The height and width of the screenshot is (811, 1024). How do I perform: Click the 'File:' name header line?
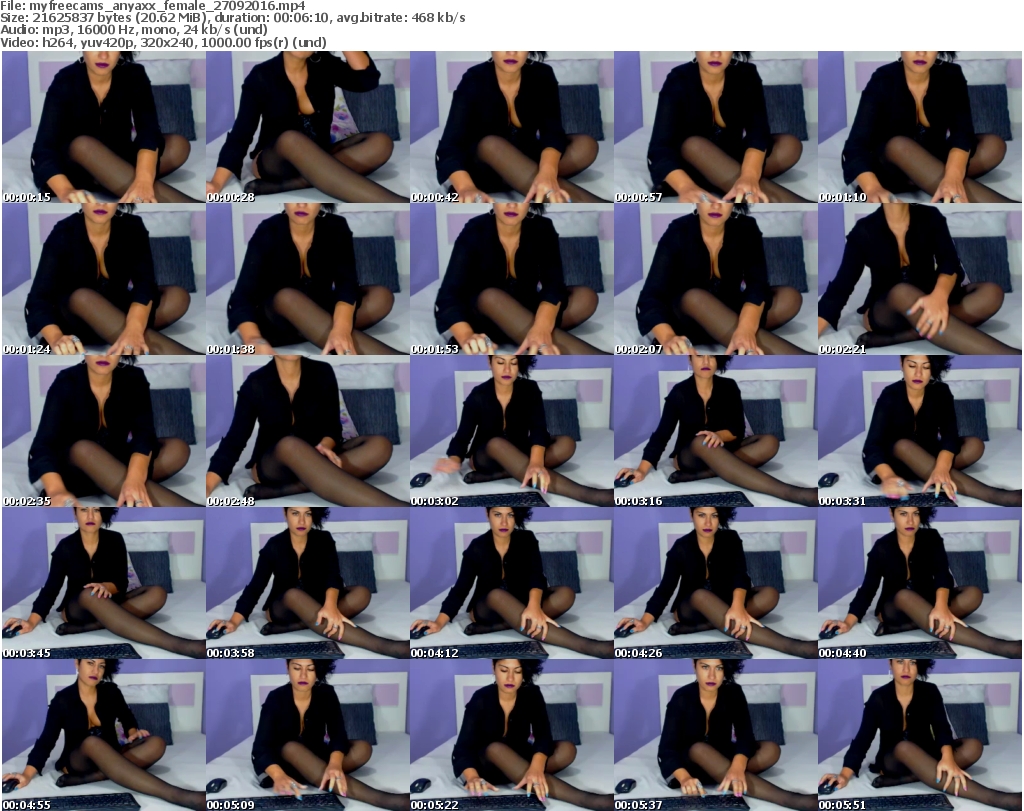153,6
